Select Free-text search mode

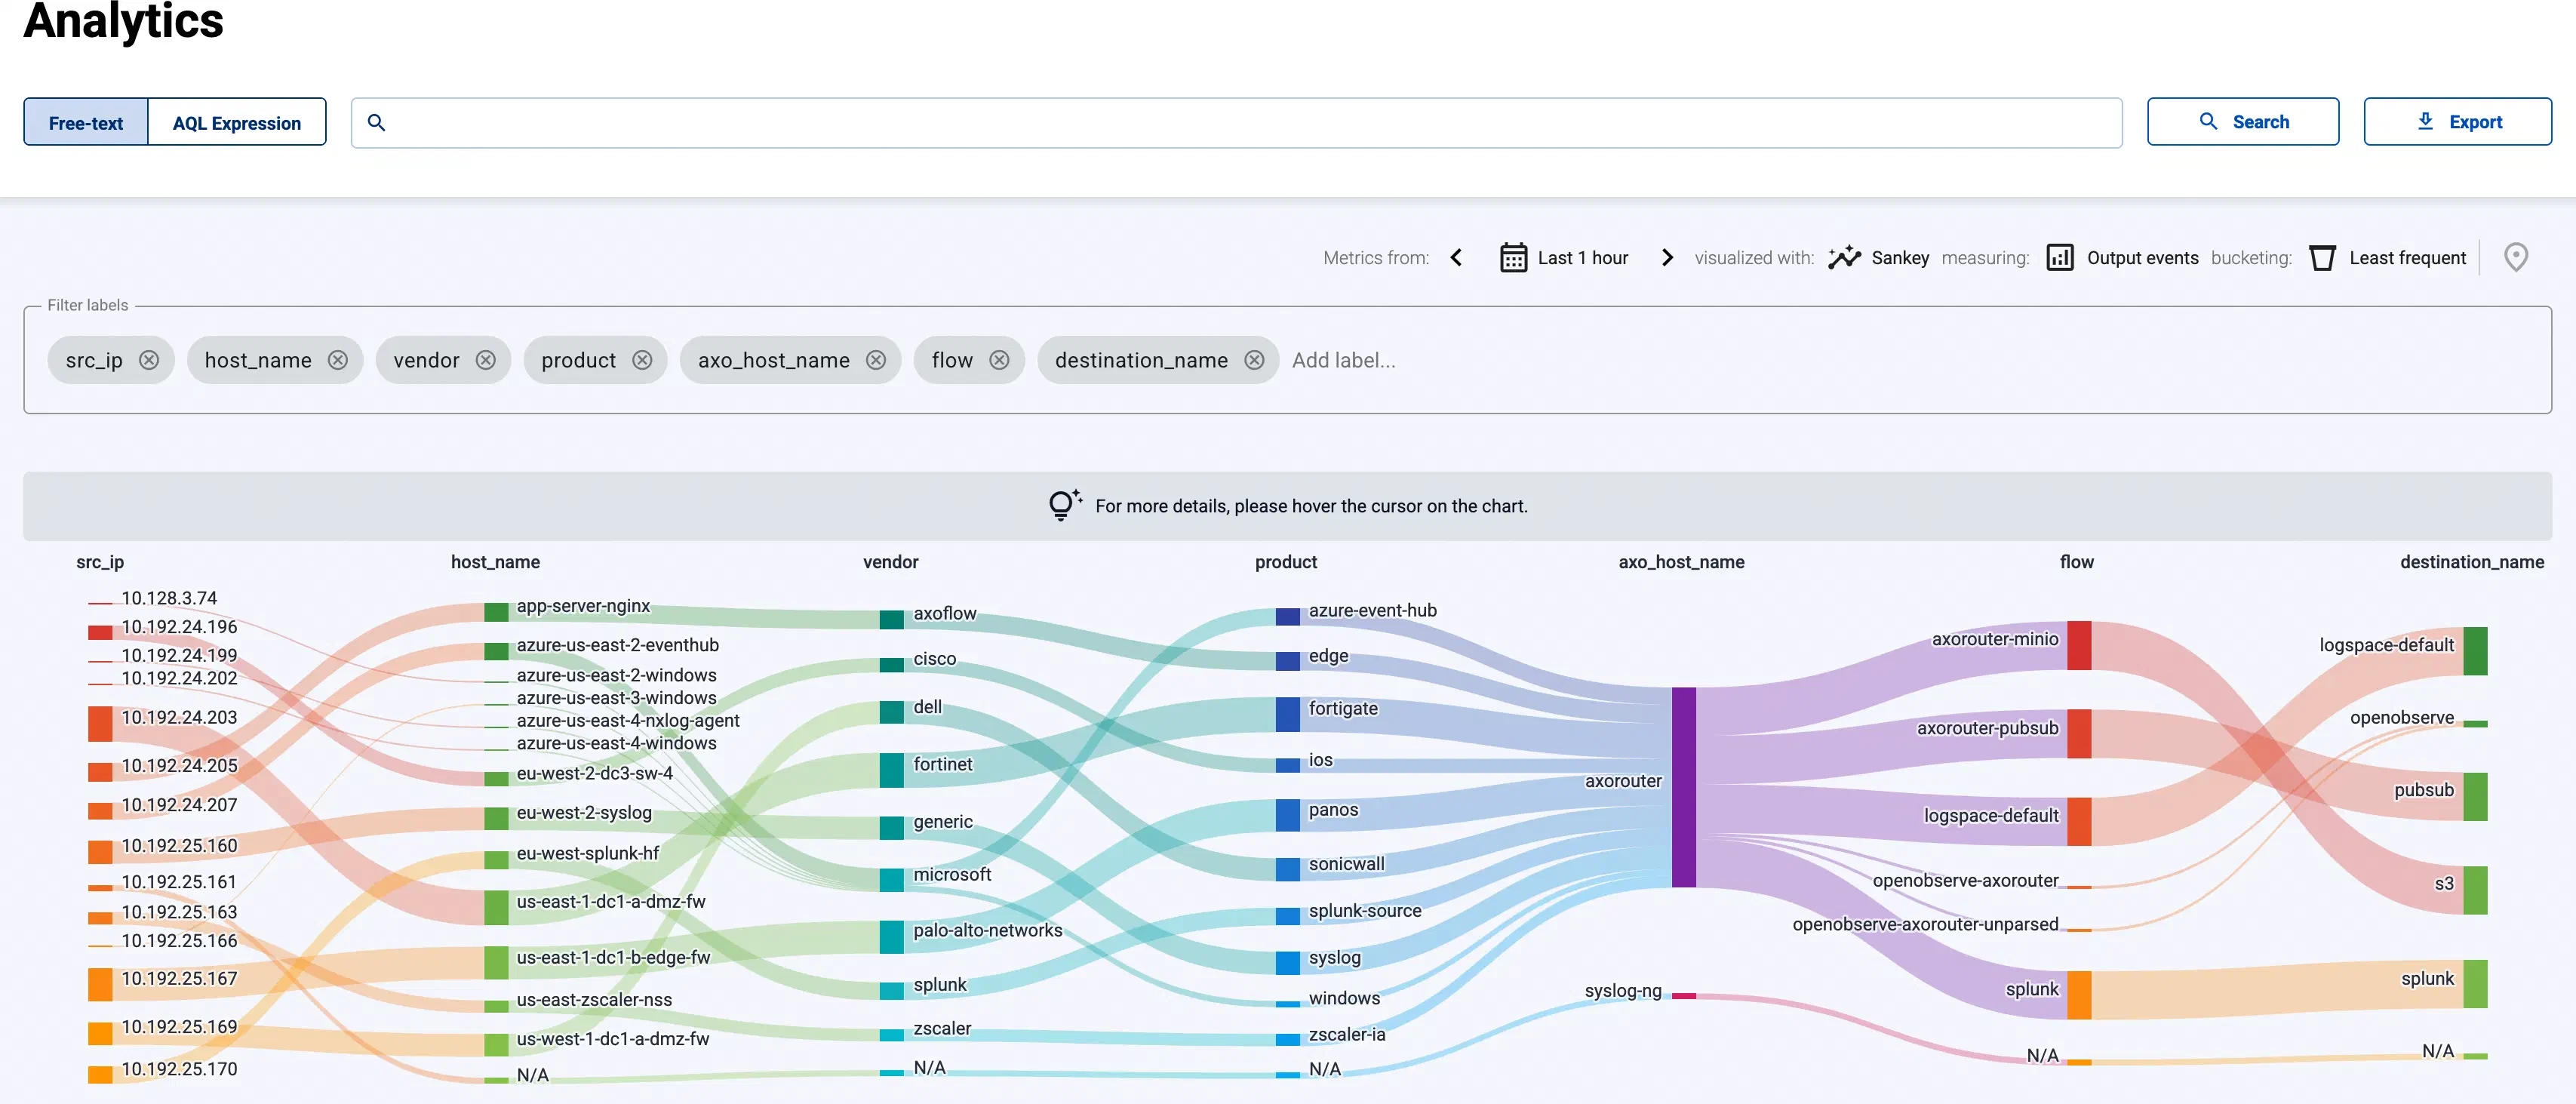tap(86, 122)
